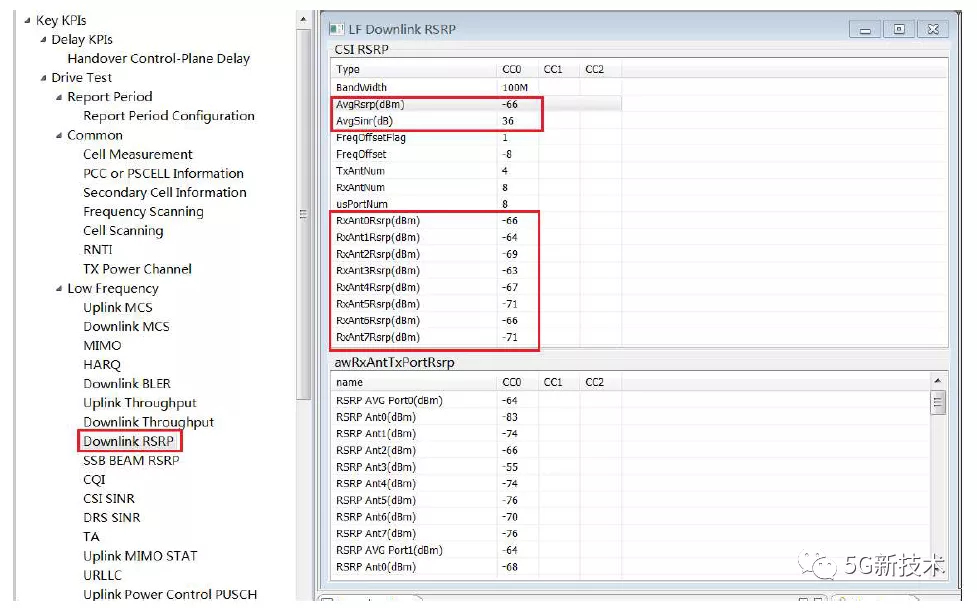Select Report Period Configuration
The image size is (977, 608).
169,116
